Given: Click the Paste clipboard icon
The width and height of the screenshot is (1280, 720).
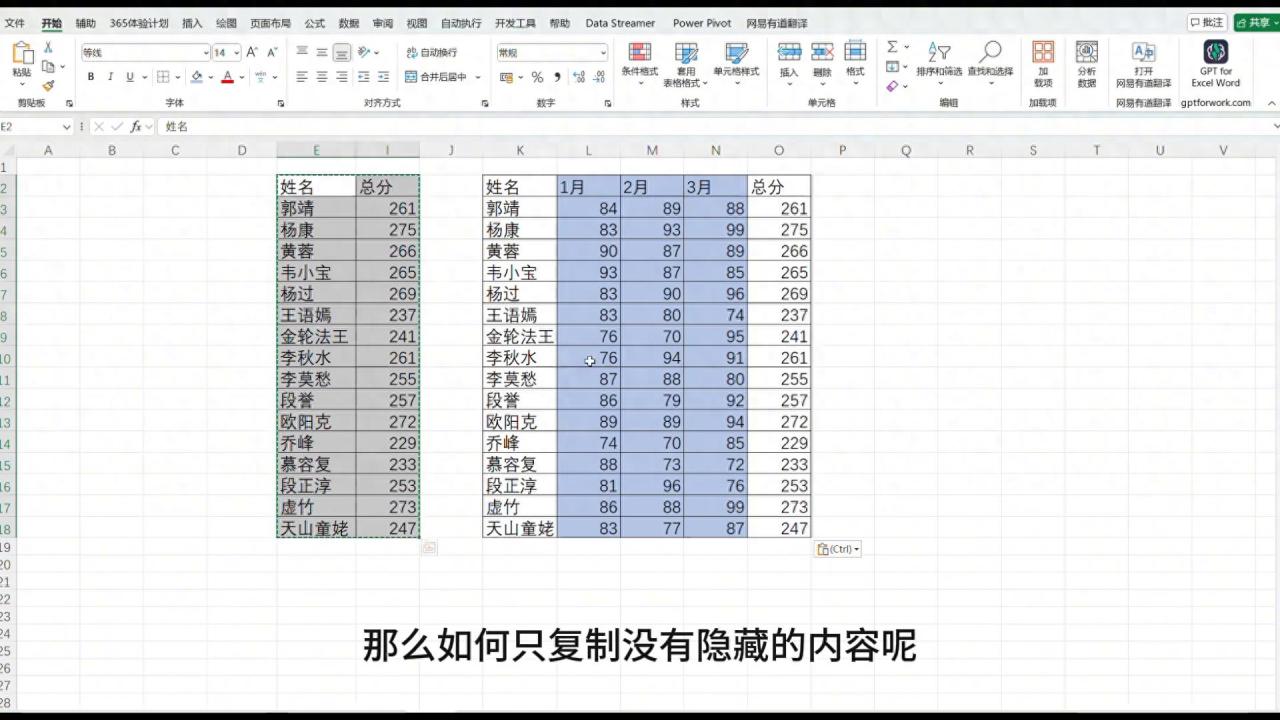Looking at the screenshot, I should click(22, 54).
